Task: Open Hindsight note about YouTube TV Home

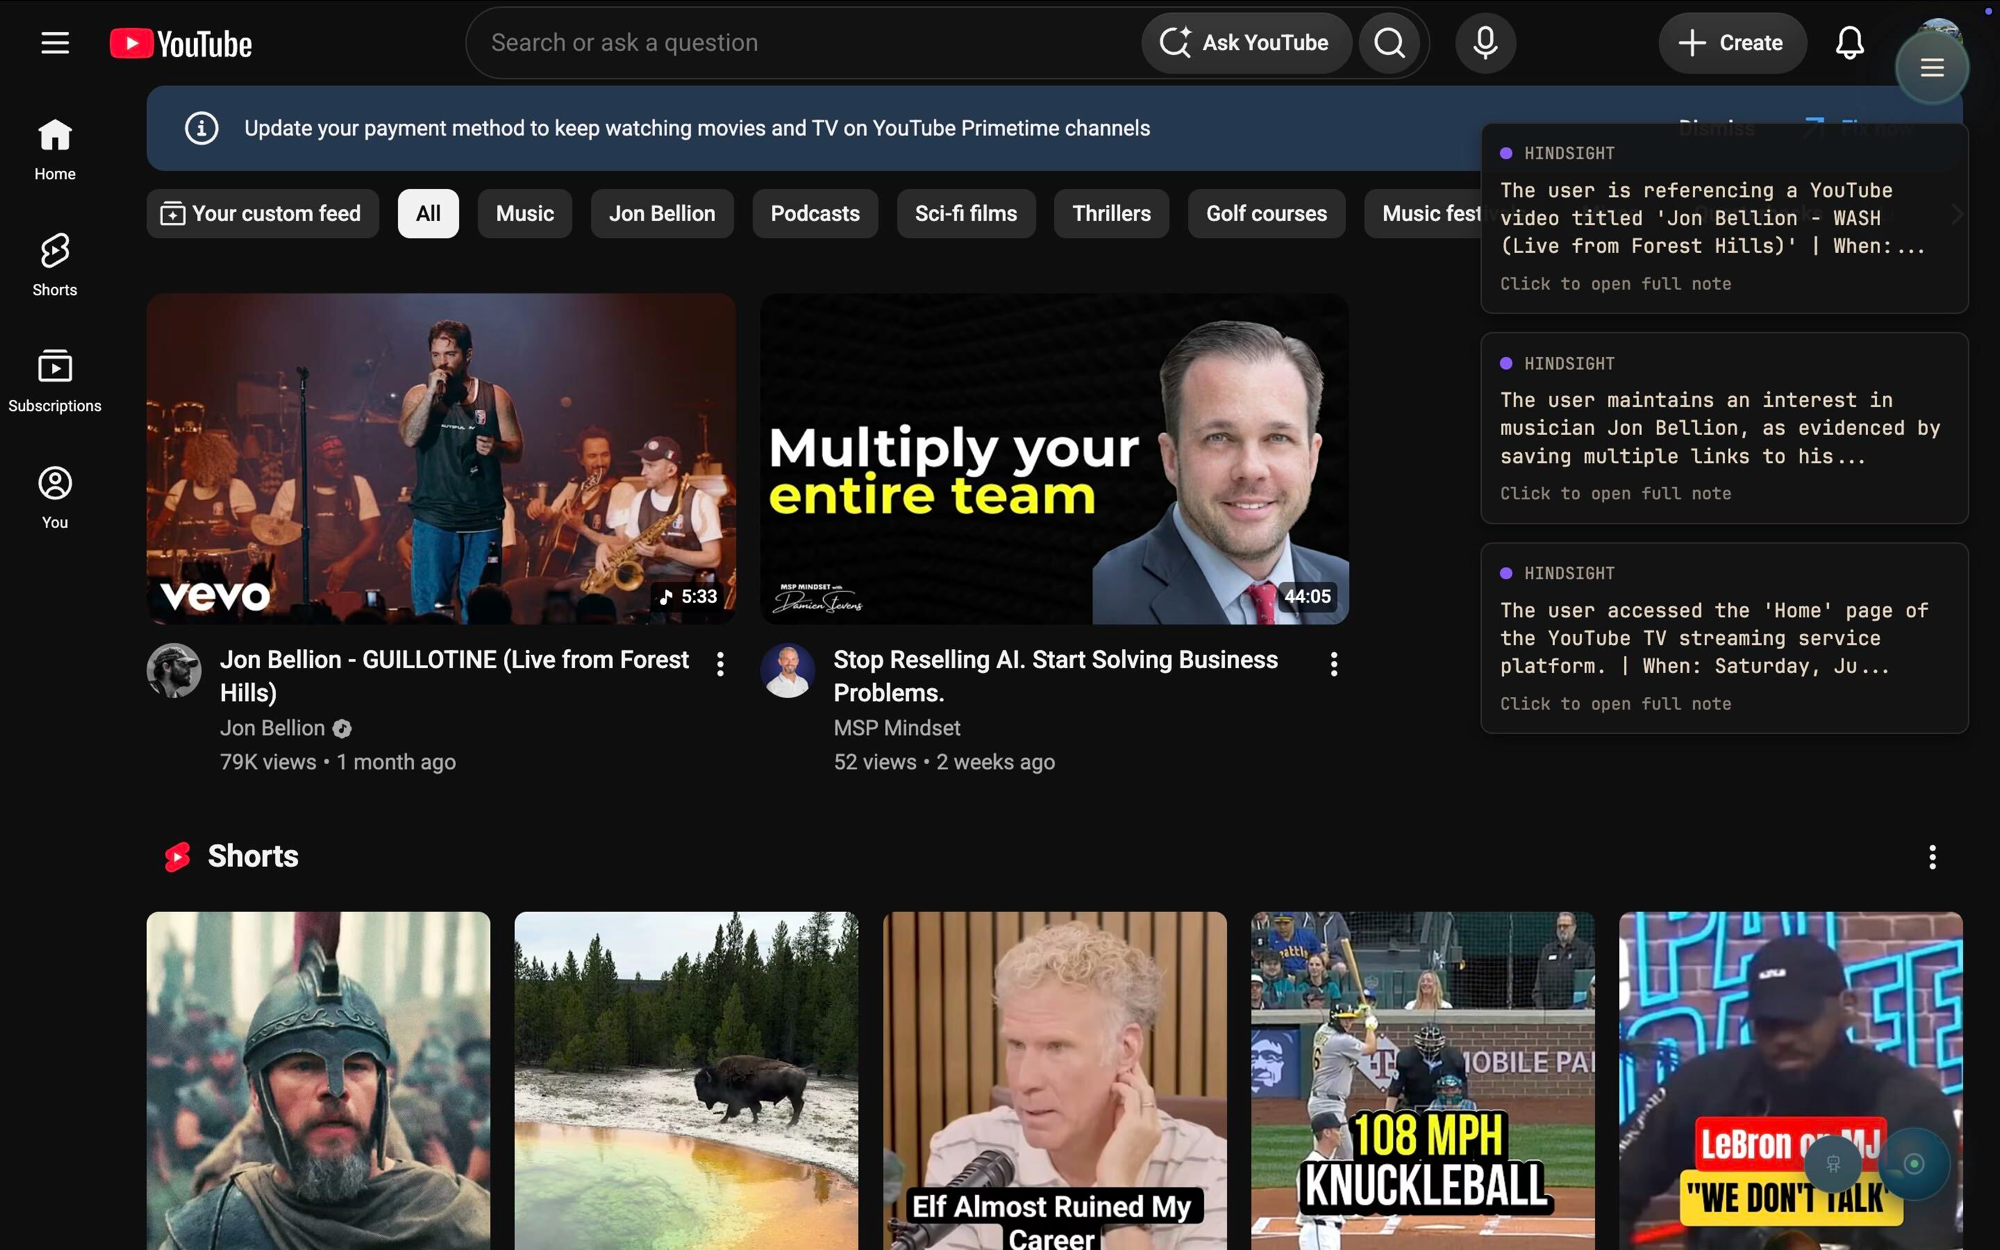Action: (x=1724, y=638)
